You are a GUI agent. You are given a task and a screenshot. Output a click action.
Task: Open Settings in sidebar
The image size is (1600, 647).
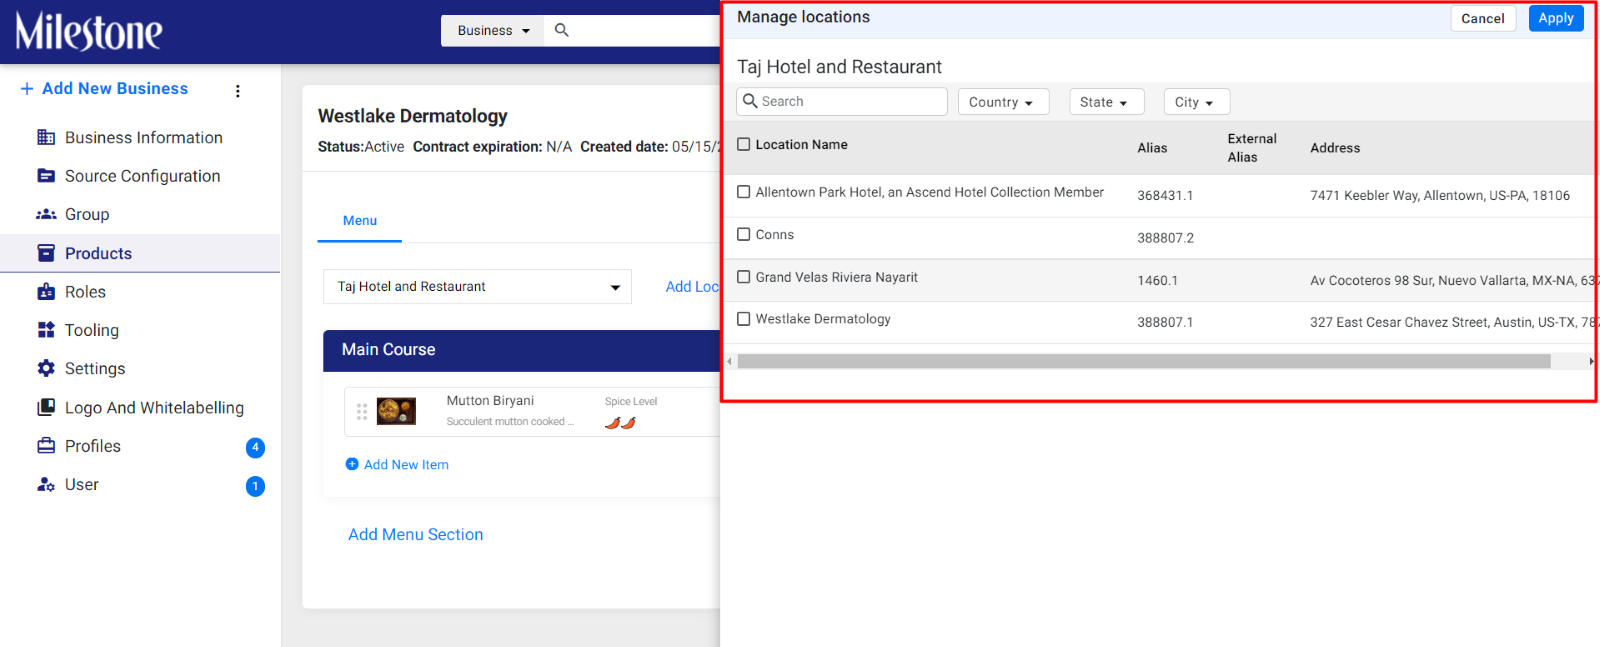coord(95,369)
